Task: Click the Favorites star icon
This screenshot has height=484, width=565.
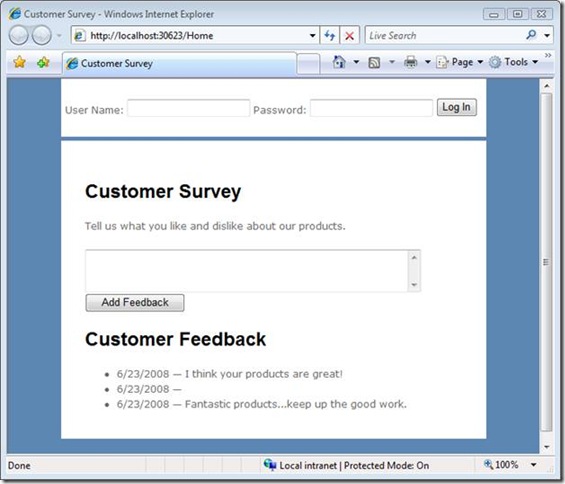Action: pyautogui.click(x=19, y=62)
